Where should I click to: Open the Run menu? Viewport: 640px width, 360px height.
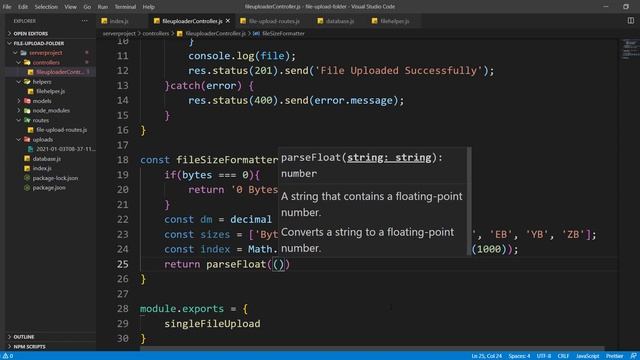pyautogui.click(x=103, y=7)
